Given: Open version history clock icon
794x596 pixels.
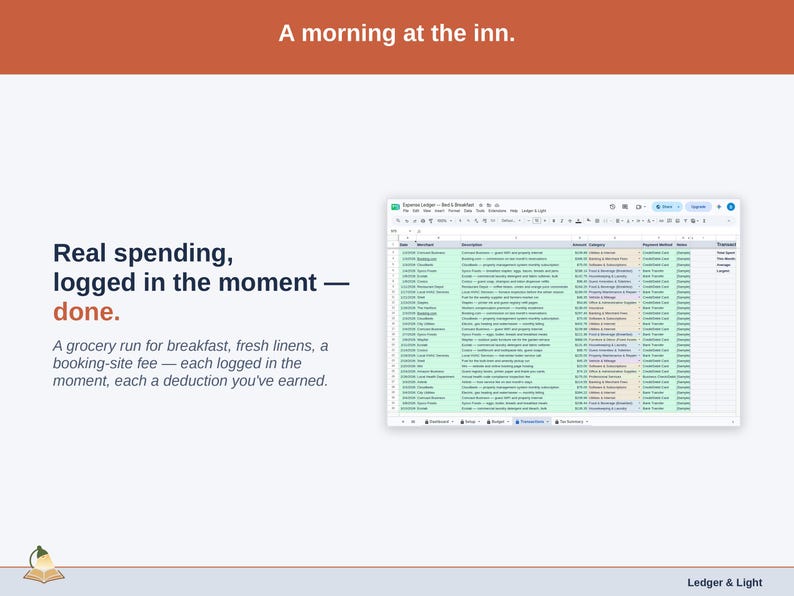Looking at the screenshot, I should point(612,207).
